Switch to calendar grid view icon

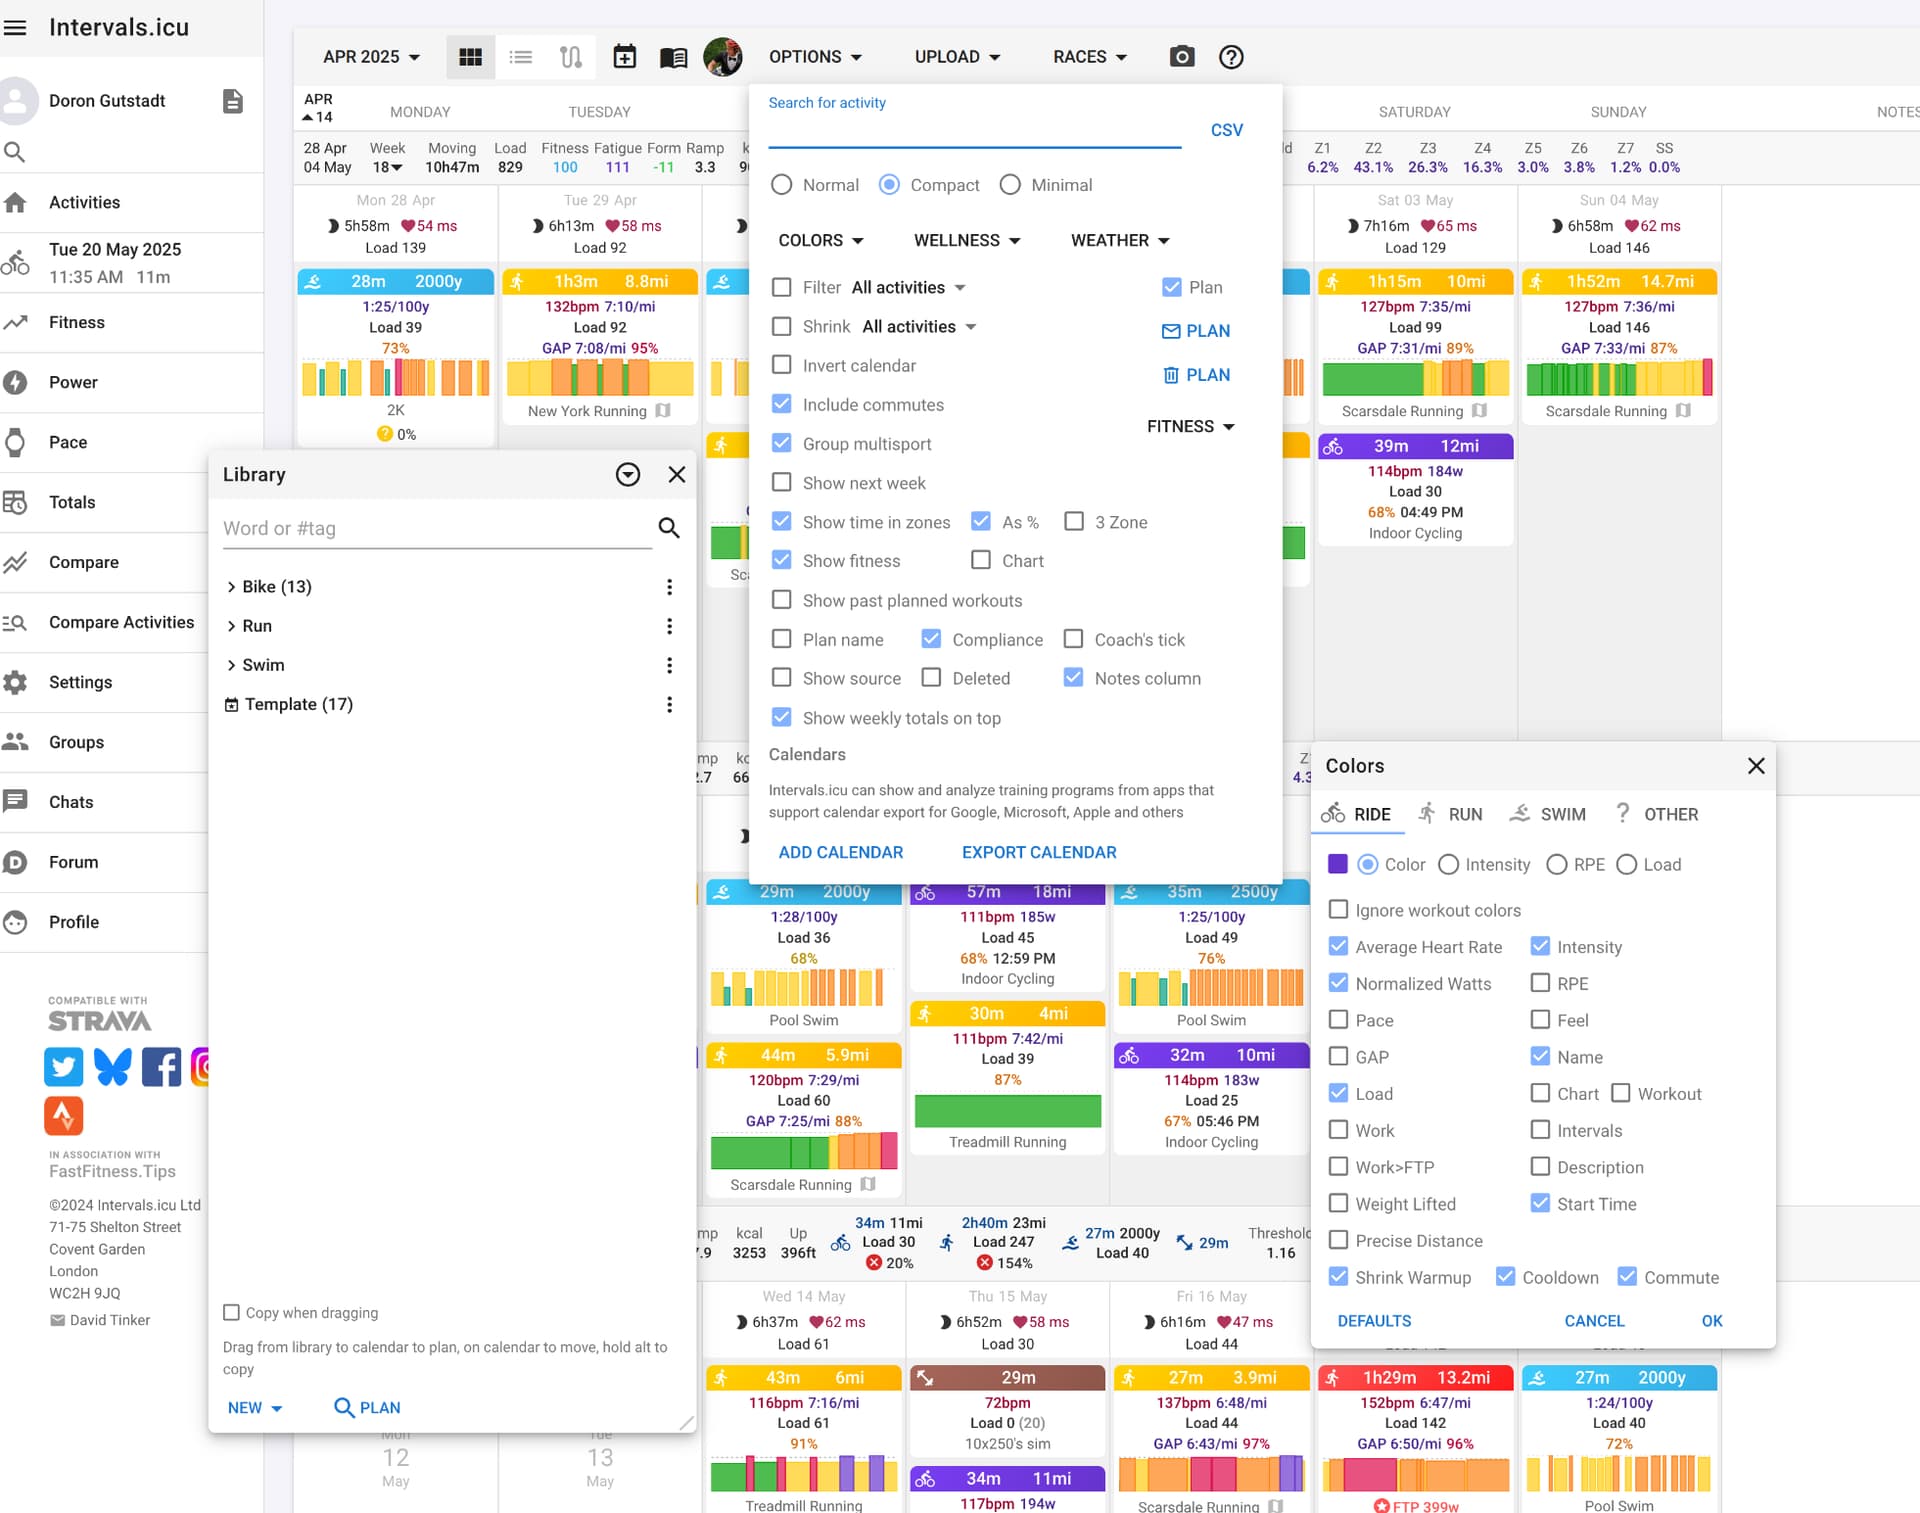pos(470,57)
